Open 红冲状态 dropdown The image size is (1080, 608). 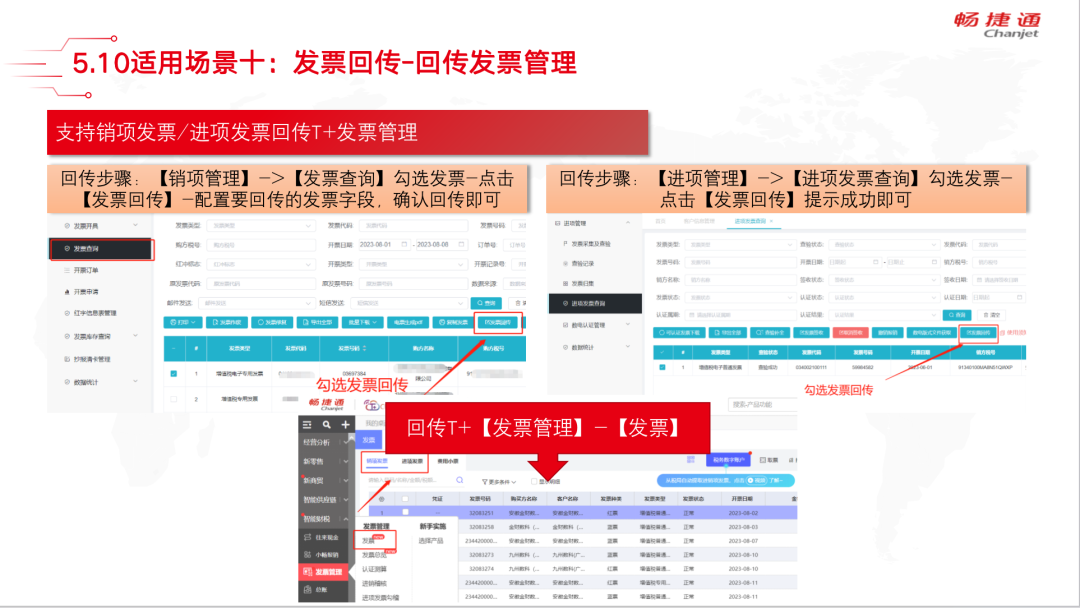262,264
